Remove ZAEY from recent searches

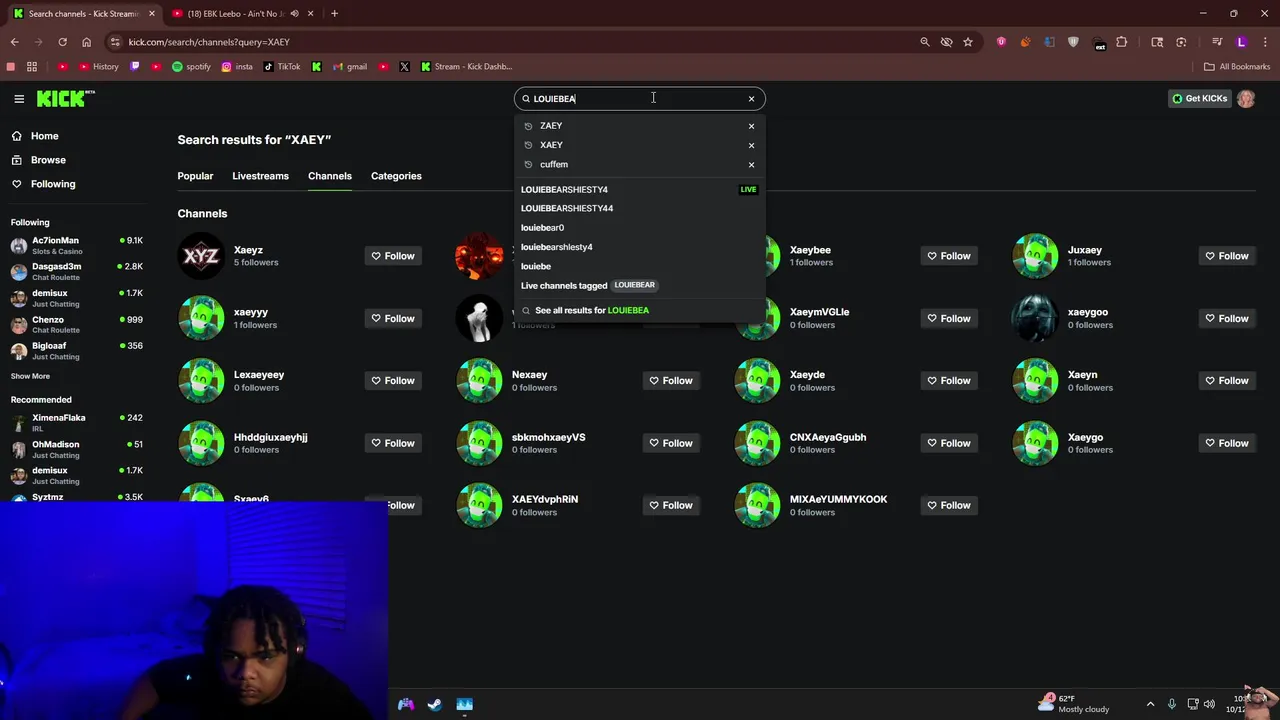[751, 126]
